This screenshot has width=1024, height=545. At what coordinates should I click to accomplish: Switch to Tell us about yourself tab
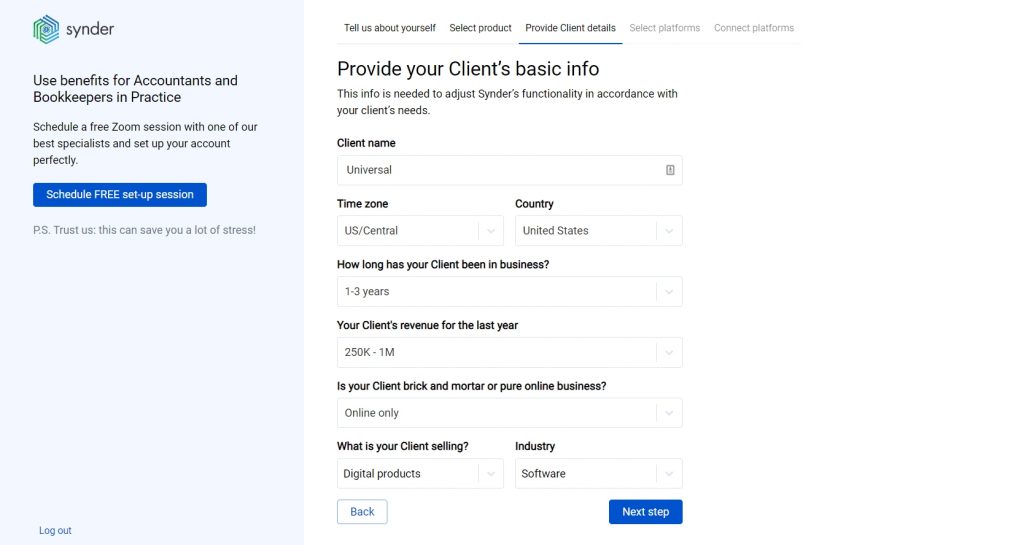pyautogui.click(x=389, y=28)
